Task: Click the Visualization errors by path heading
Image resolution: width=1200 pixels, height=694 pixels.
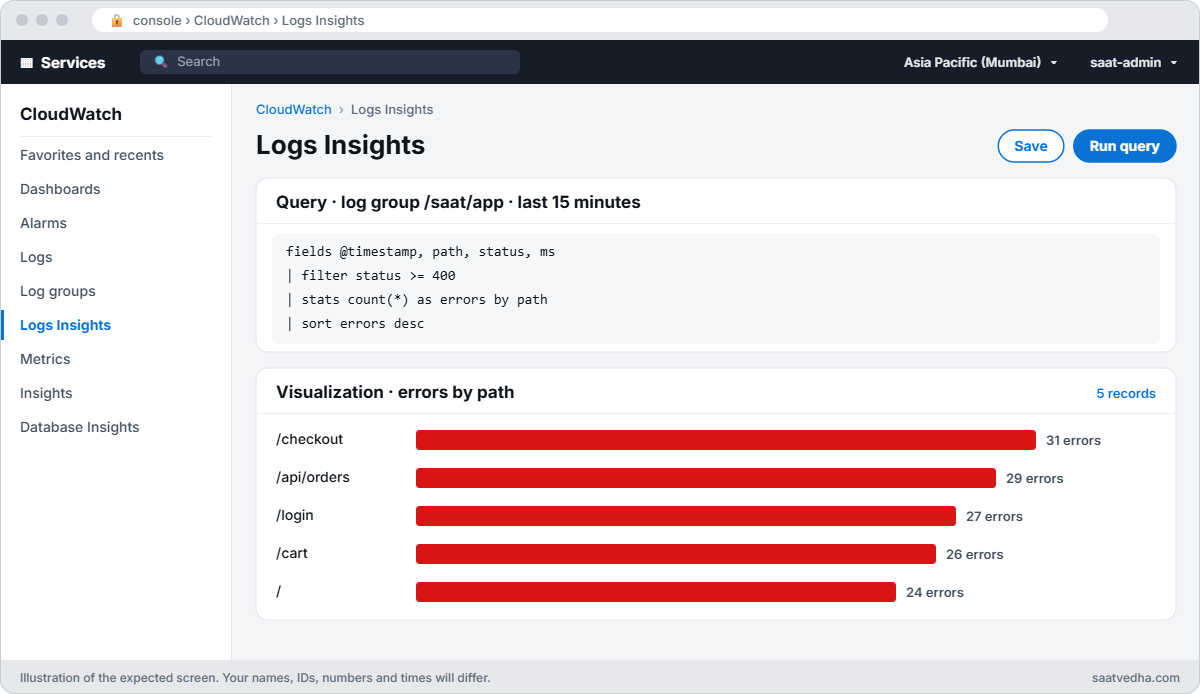Action: click(x=395, y=392)
